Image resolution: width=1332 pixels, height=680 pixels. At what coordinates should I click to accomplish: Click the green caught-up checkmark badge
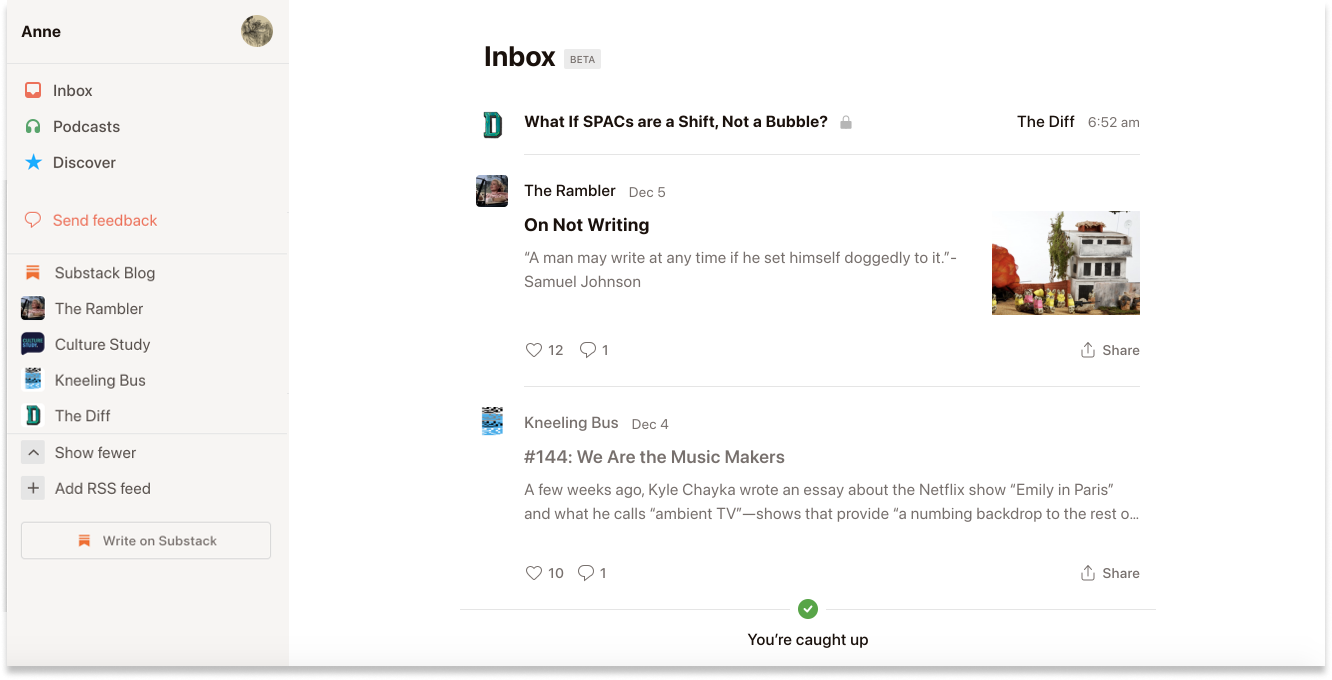pos(808,609)
